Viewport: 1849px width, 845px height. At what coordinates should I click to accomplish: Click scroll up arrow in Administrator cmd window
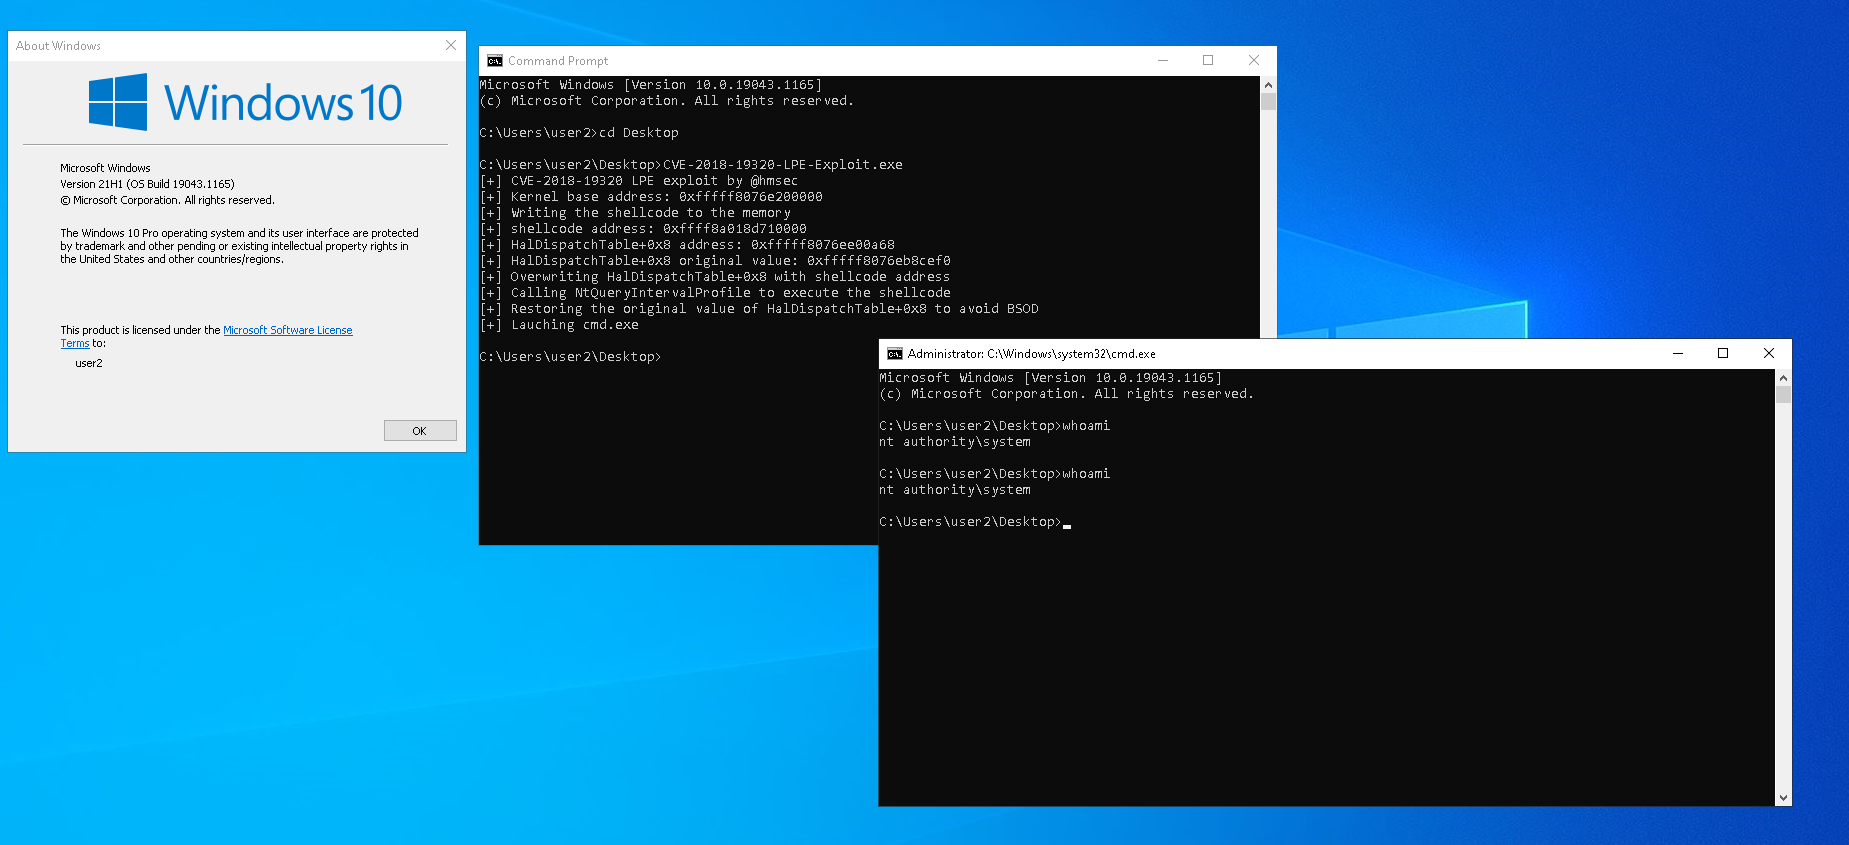tap(1783, 378)
